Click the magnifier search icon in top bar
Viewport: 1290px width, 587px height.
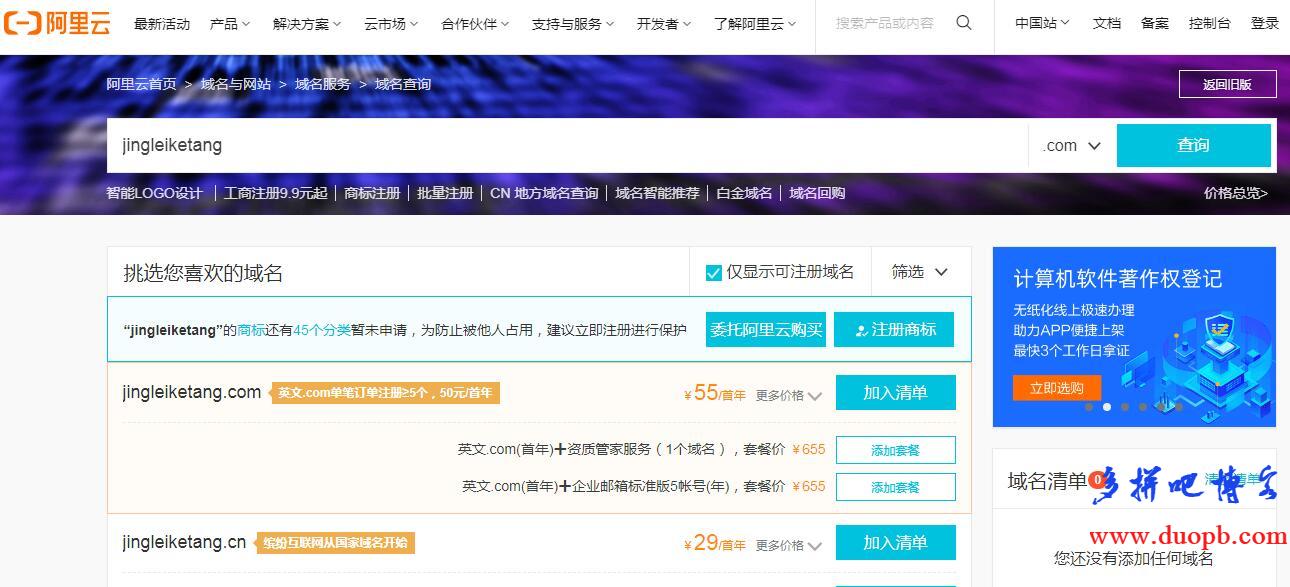point(964,23)
